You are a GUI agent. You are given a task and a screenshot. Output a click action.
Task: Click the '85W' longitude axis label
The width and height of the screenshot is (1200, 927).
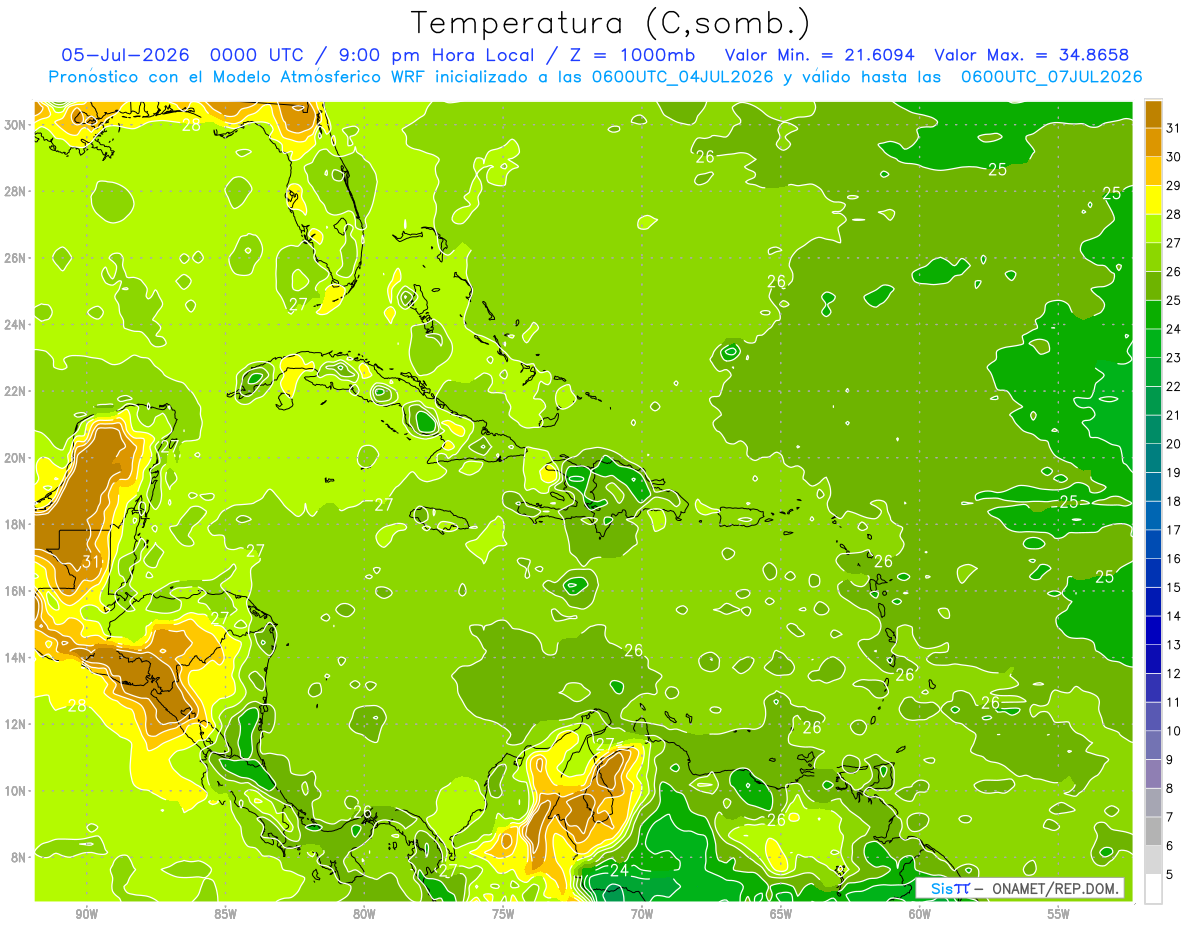[x=225, y=914]
